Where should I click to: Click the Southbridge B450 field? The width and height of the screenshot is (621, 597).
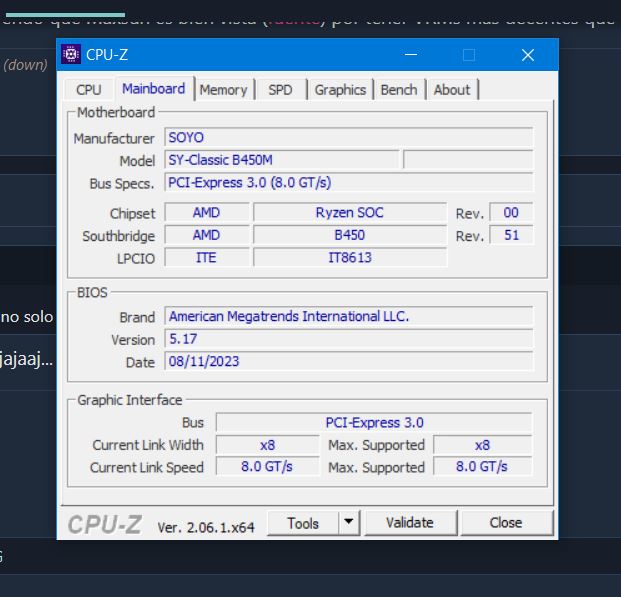(x=349, y=235)
